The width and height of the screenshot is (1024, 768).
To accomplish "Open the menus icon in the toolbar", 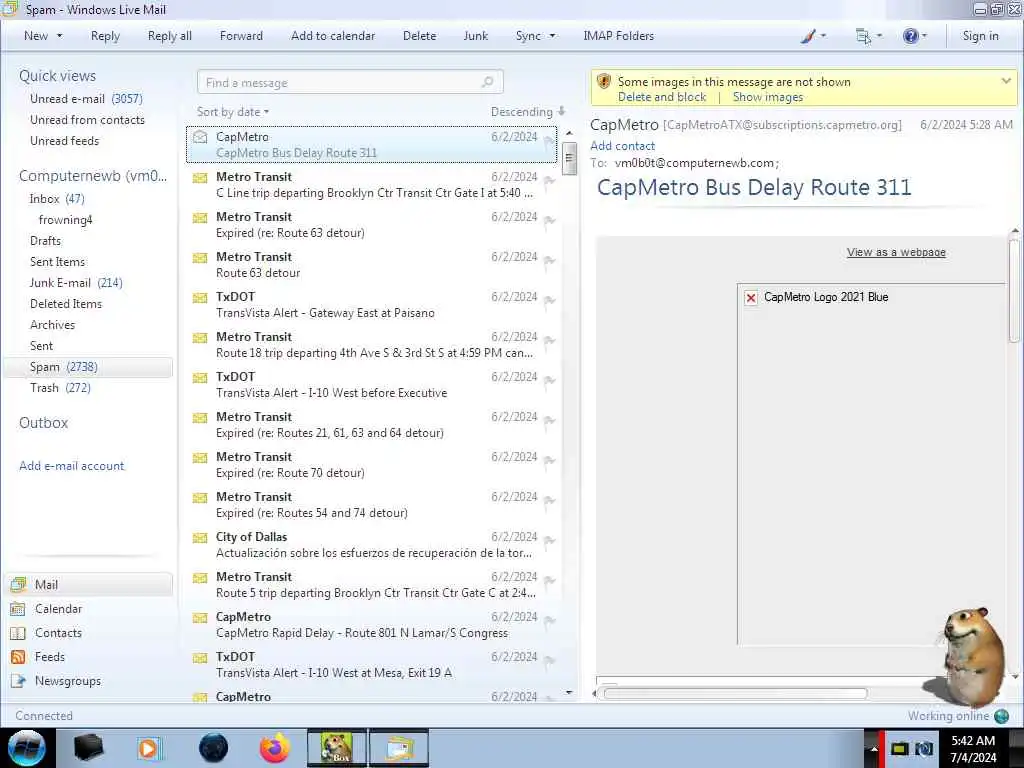I will tap(863, 37).
